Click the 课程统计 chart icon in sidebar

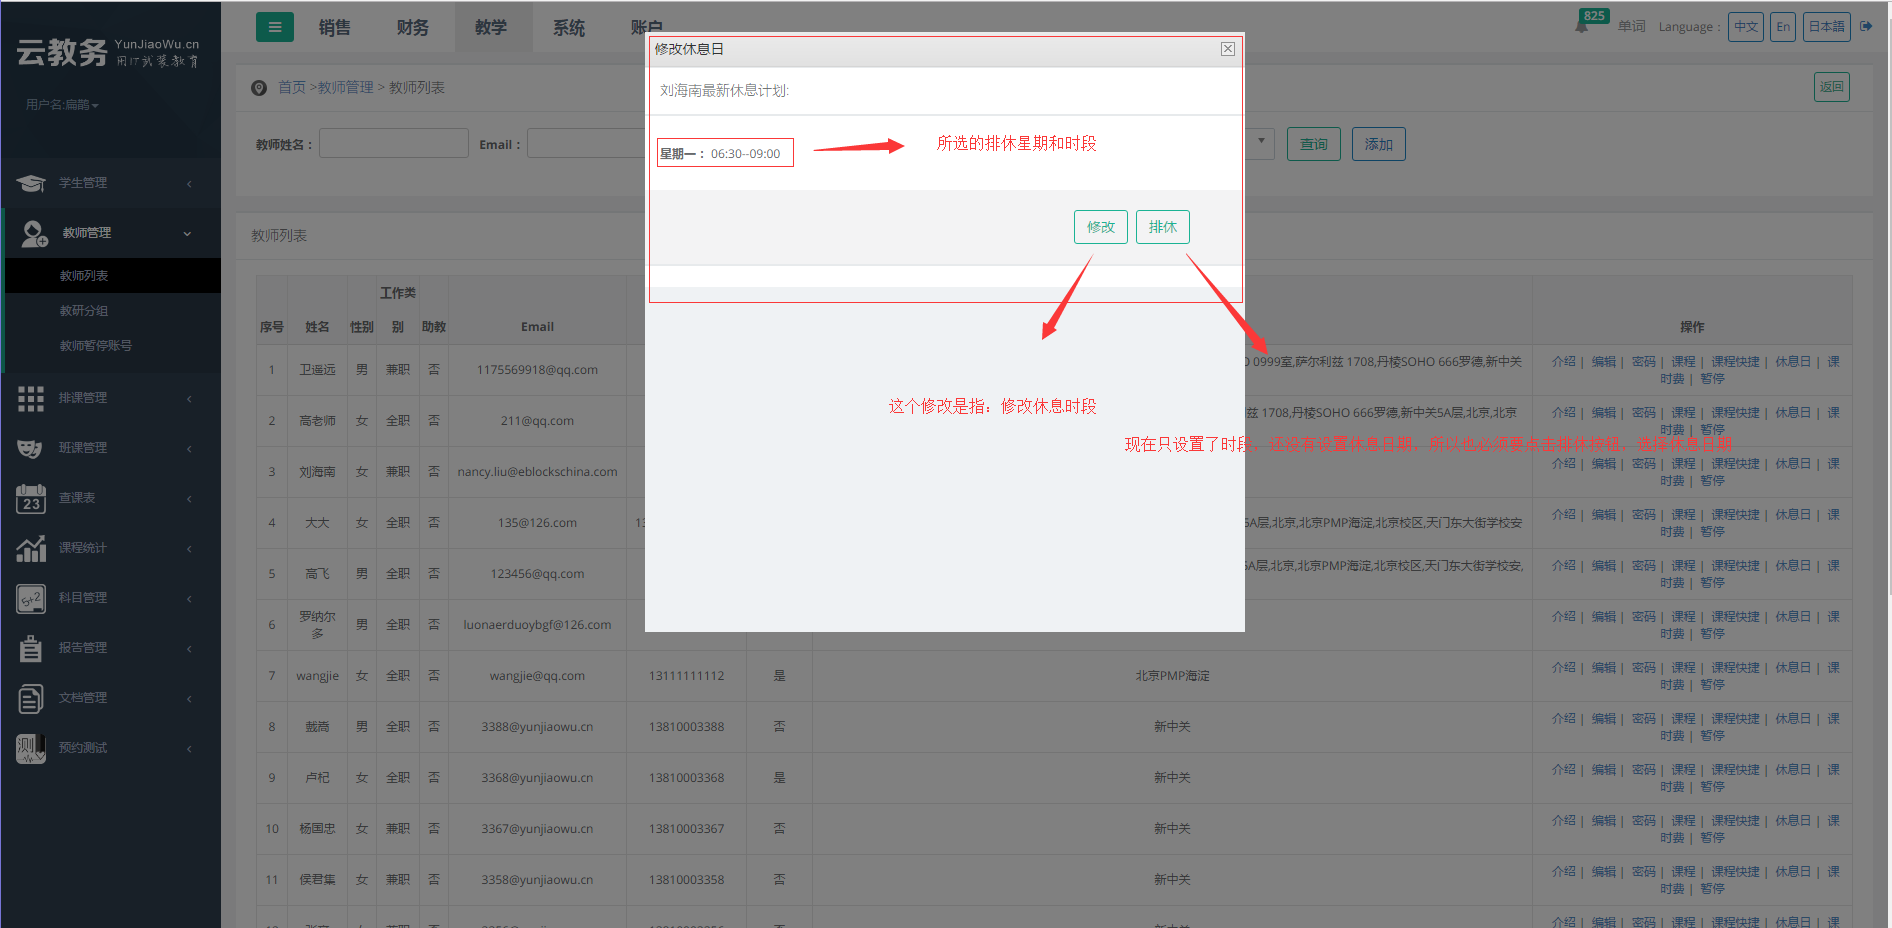coord(31,548)
